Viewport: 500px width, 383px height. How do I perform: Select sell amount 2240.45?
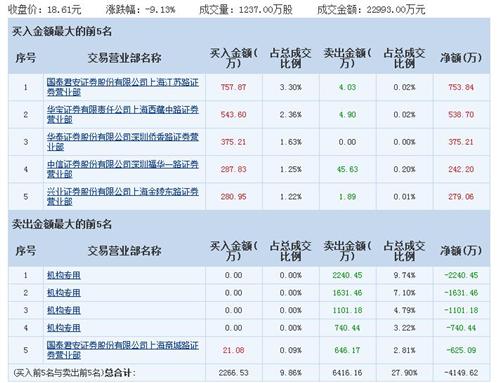[347, 275]
